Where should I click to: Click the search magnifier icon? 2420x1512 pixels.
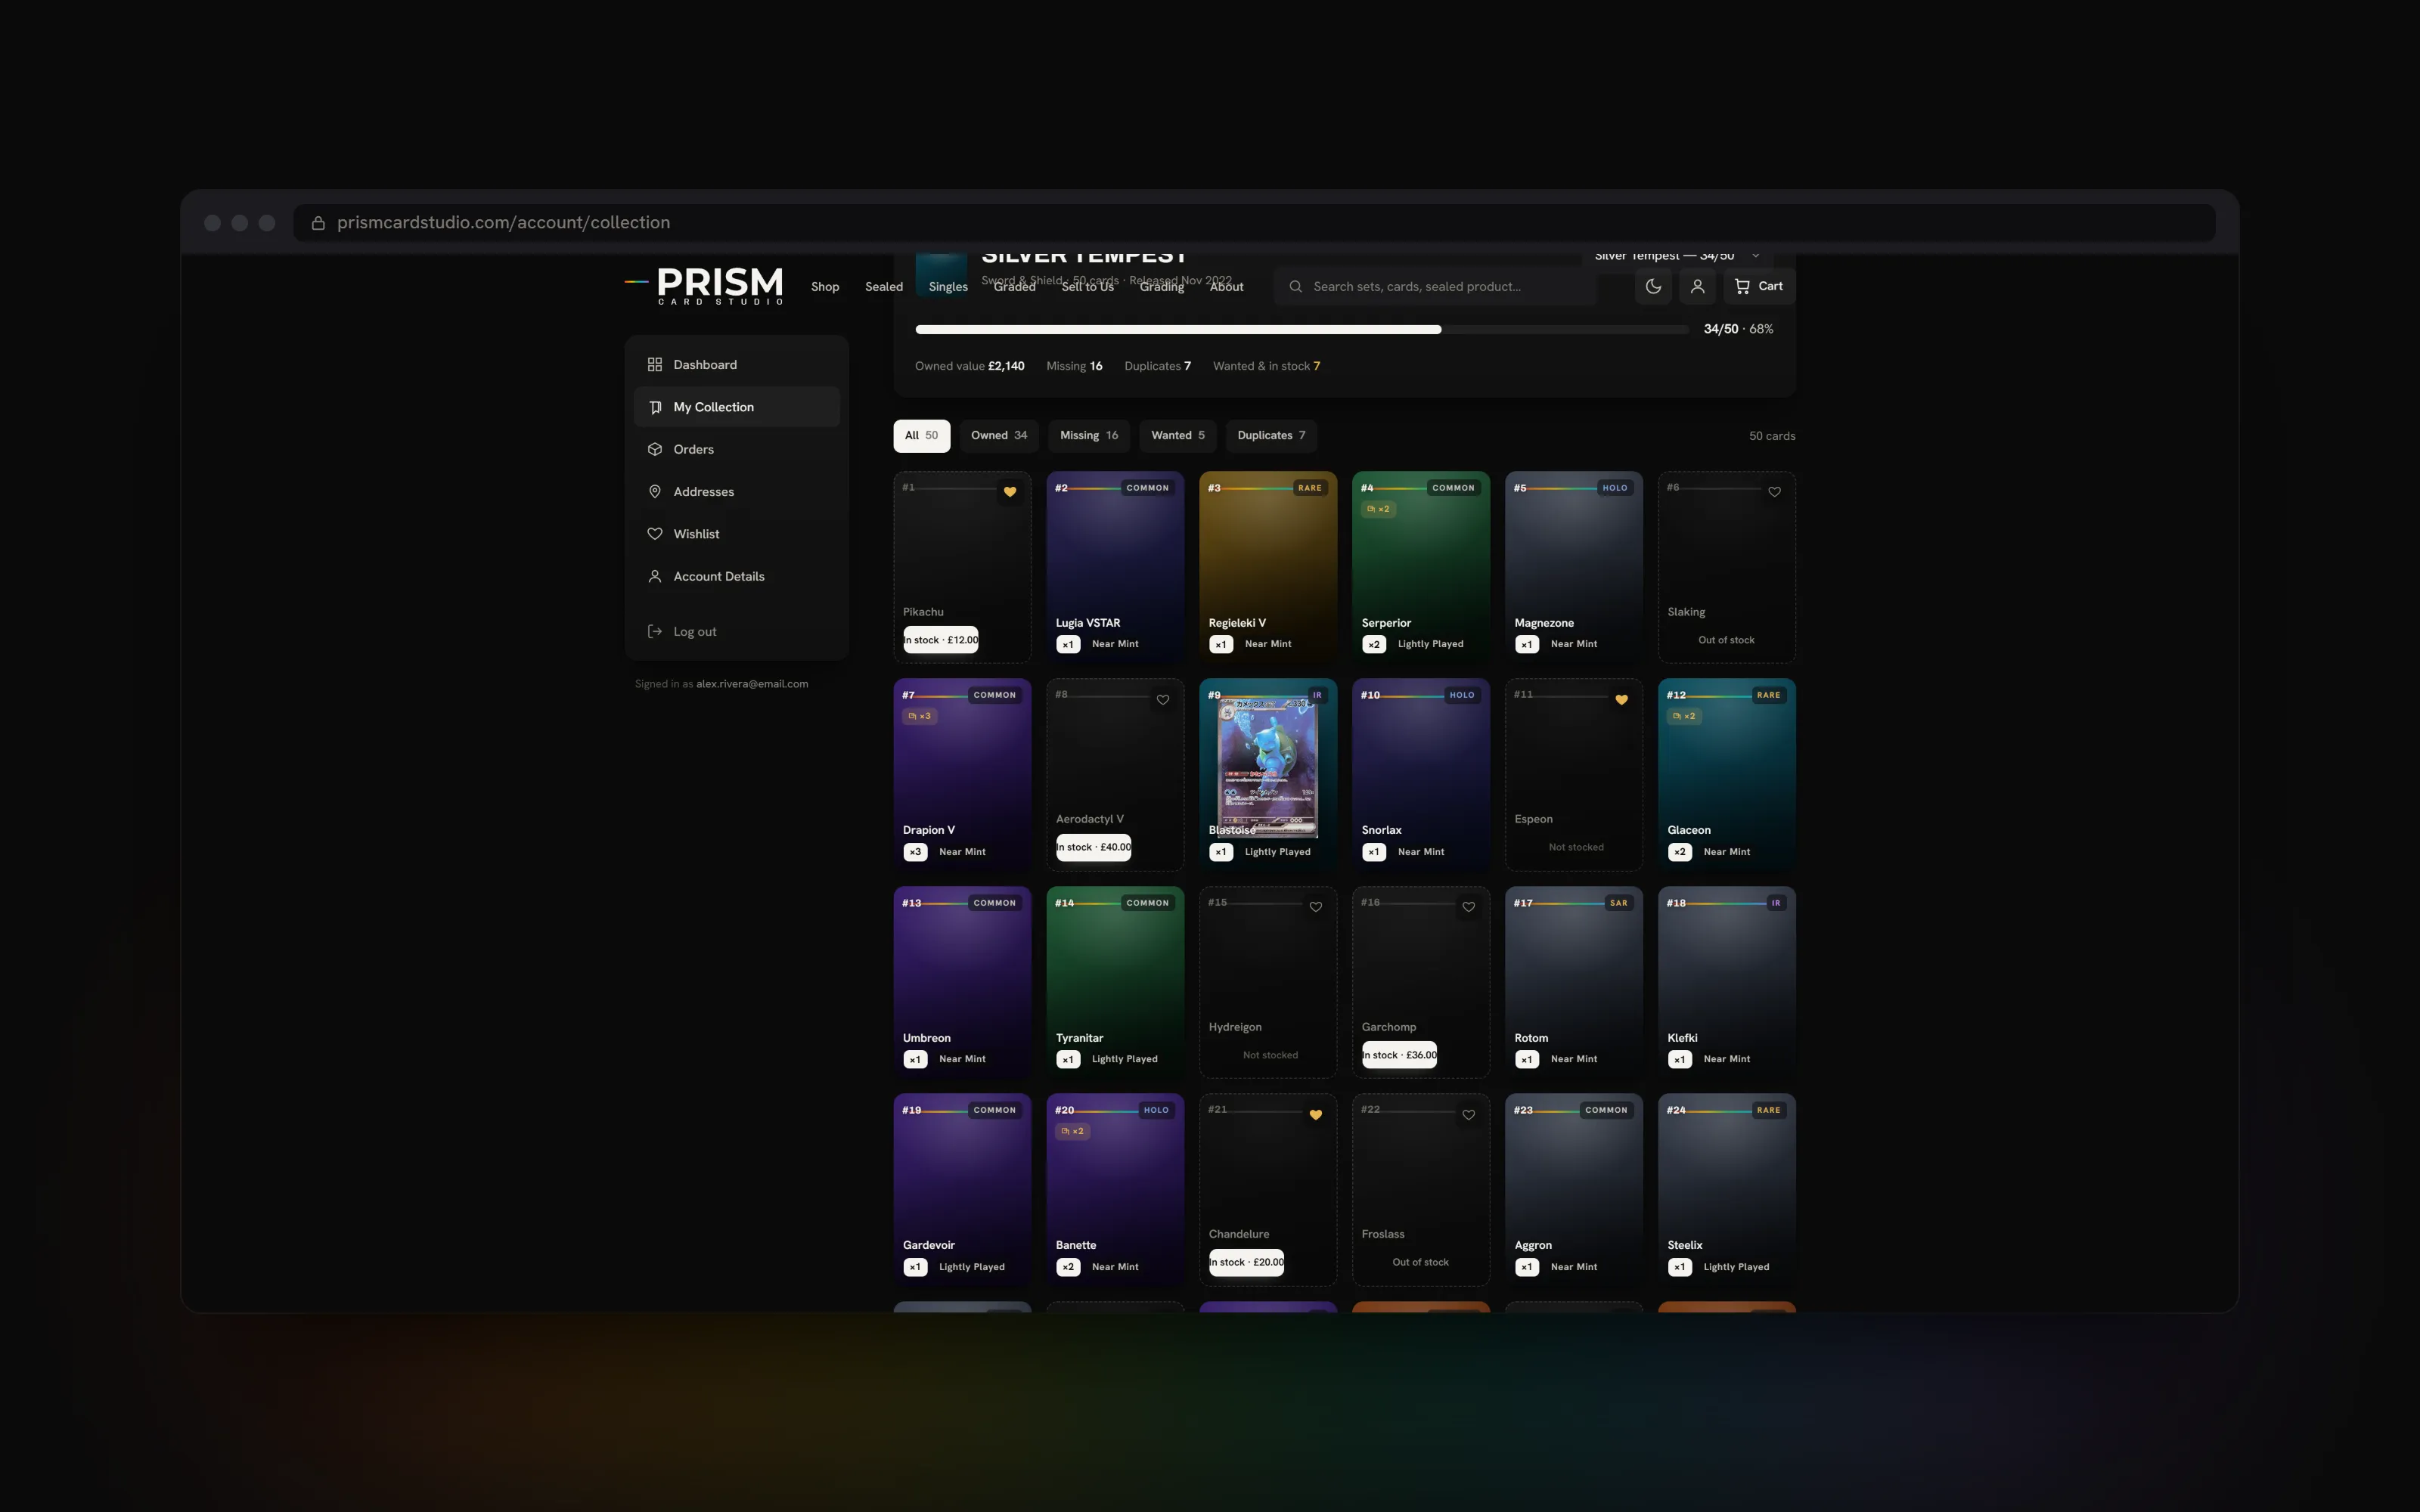pyautogui.click(x=1295, y=287)
